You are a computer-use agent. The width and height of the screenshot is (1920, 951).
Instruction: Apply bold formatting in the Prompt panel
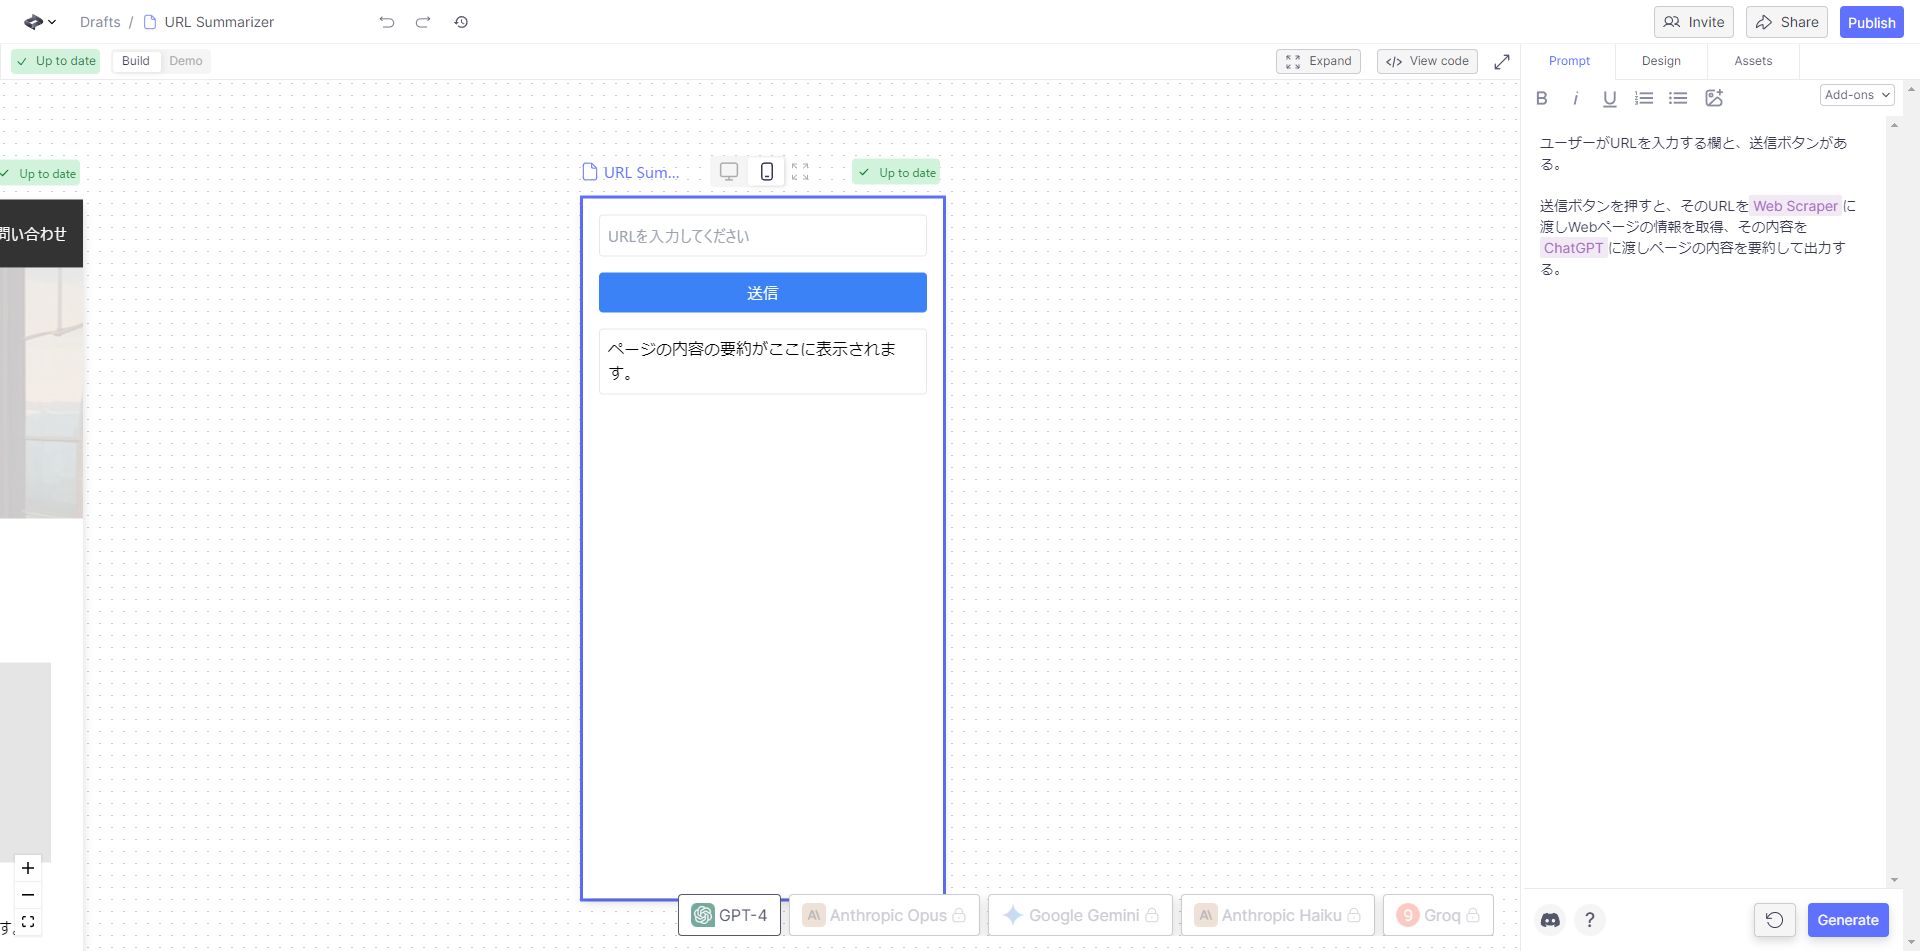click(x=1541, y=98)
